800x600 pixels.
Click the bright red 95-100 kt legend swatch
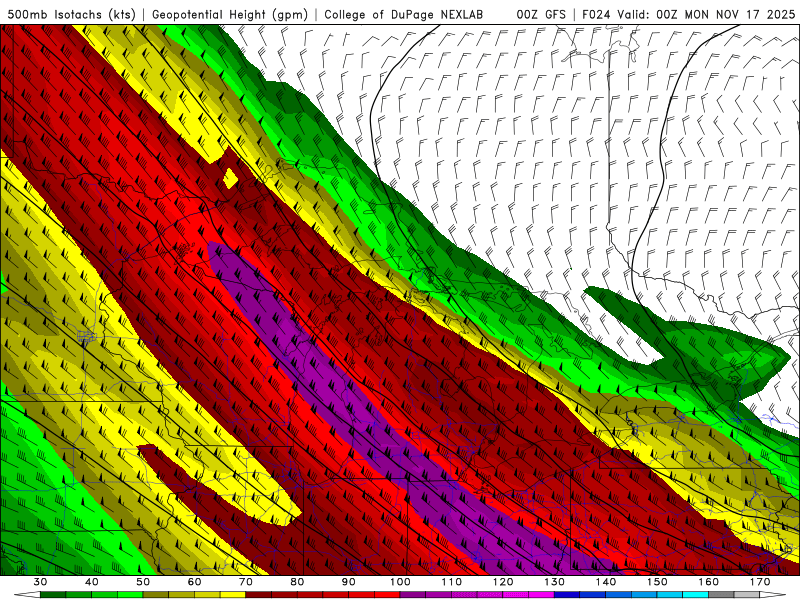point(387,595)
